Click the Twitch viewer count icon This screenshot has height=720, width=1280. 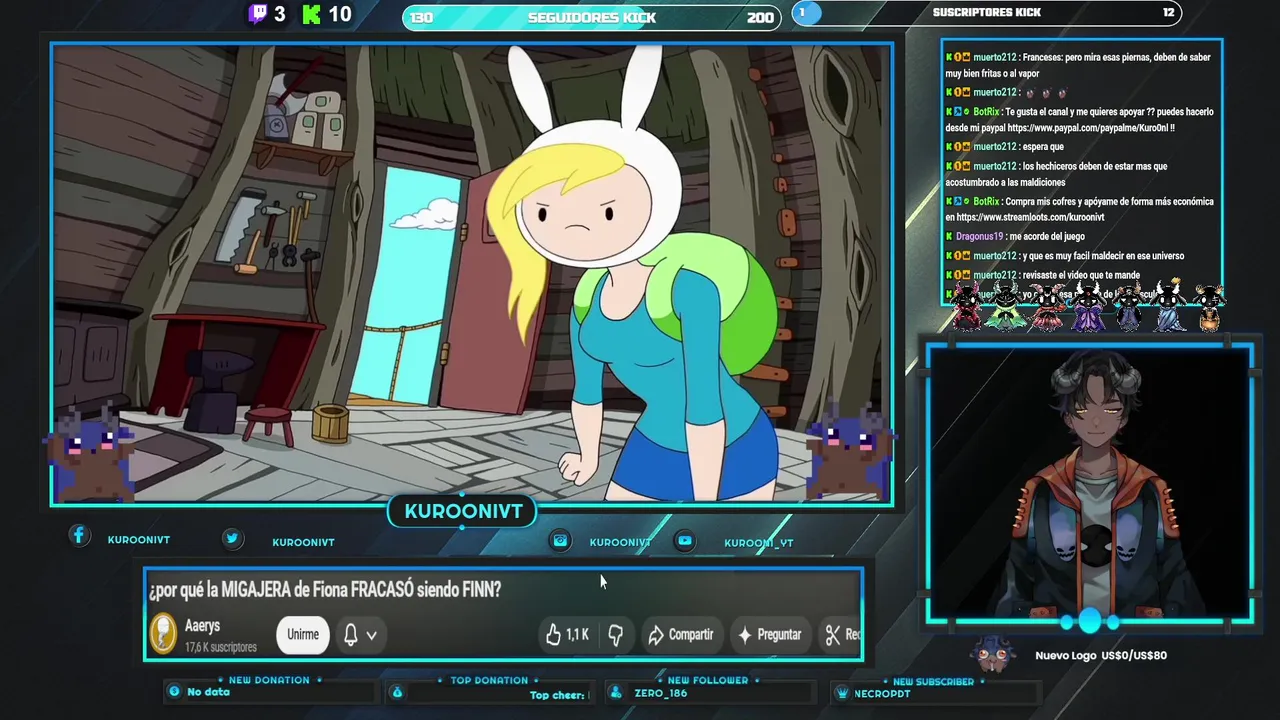(258, 14)
